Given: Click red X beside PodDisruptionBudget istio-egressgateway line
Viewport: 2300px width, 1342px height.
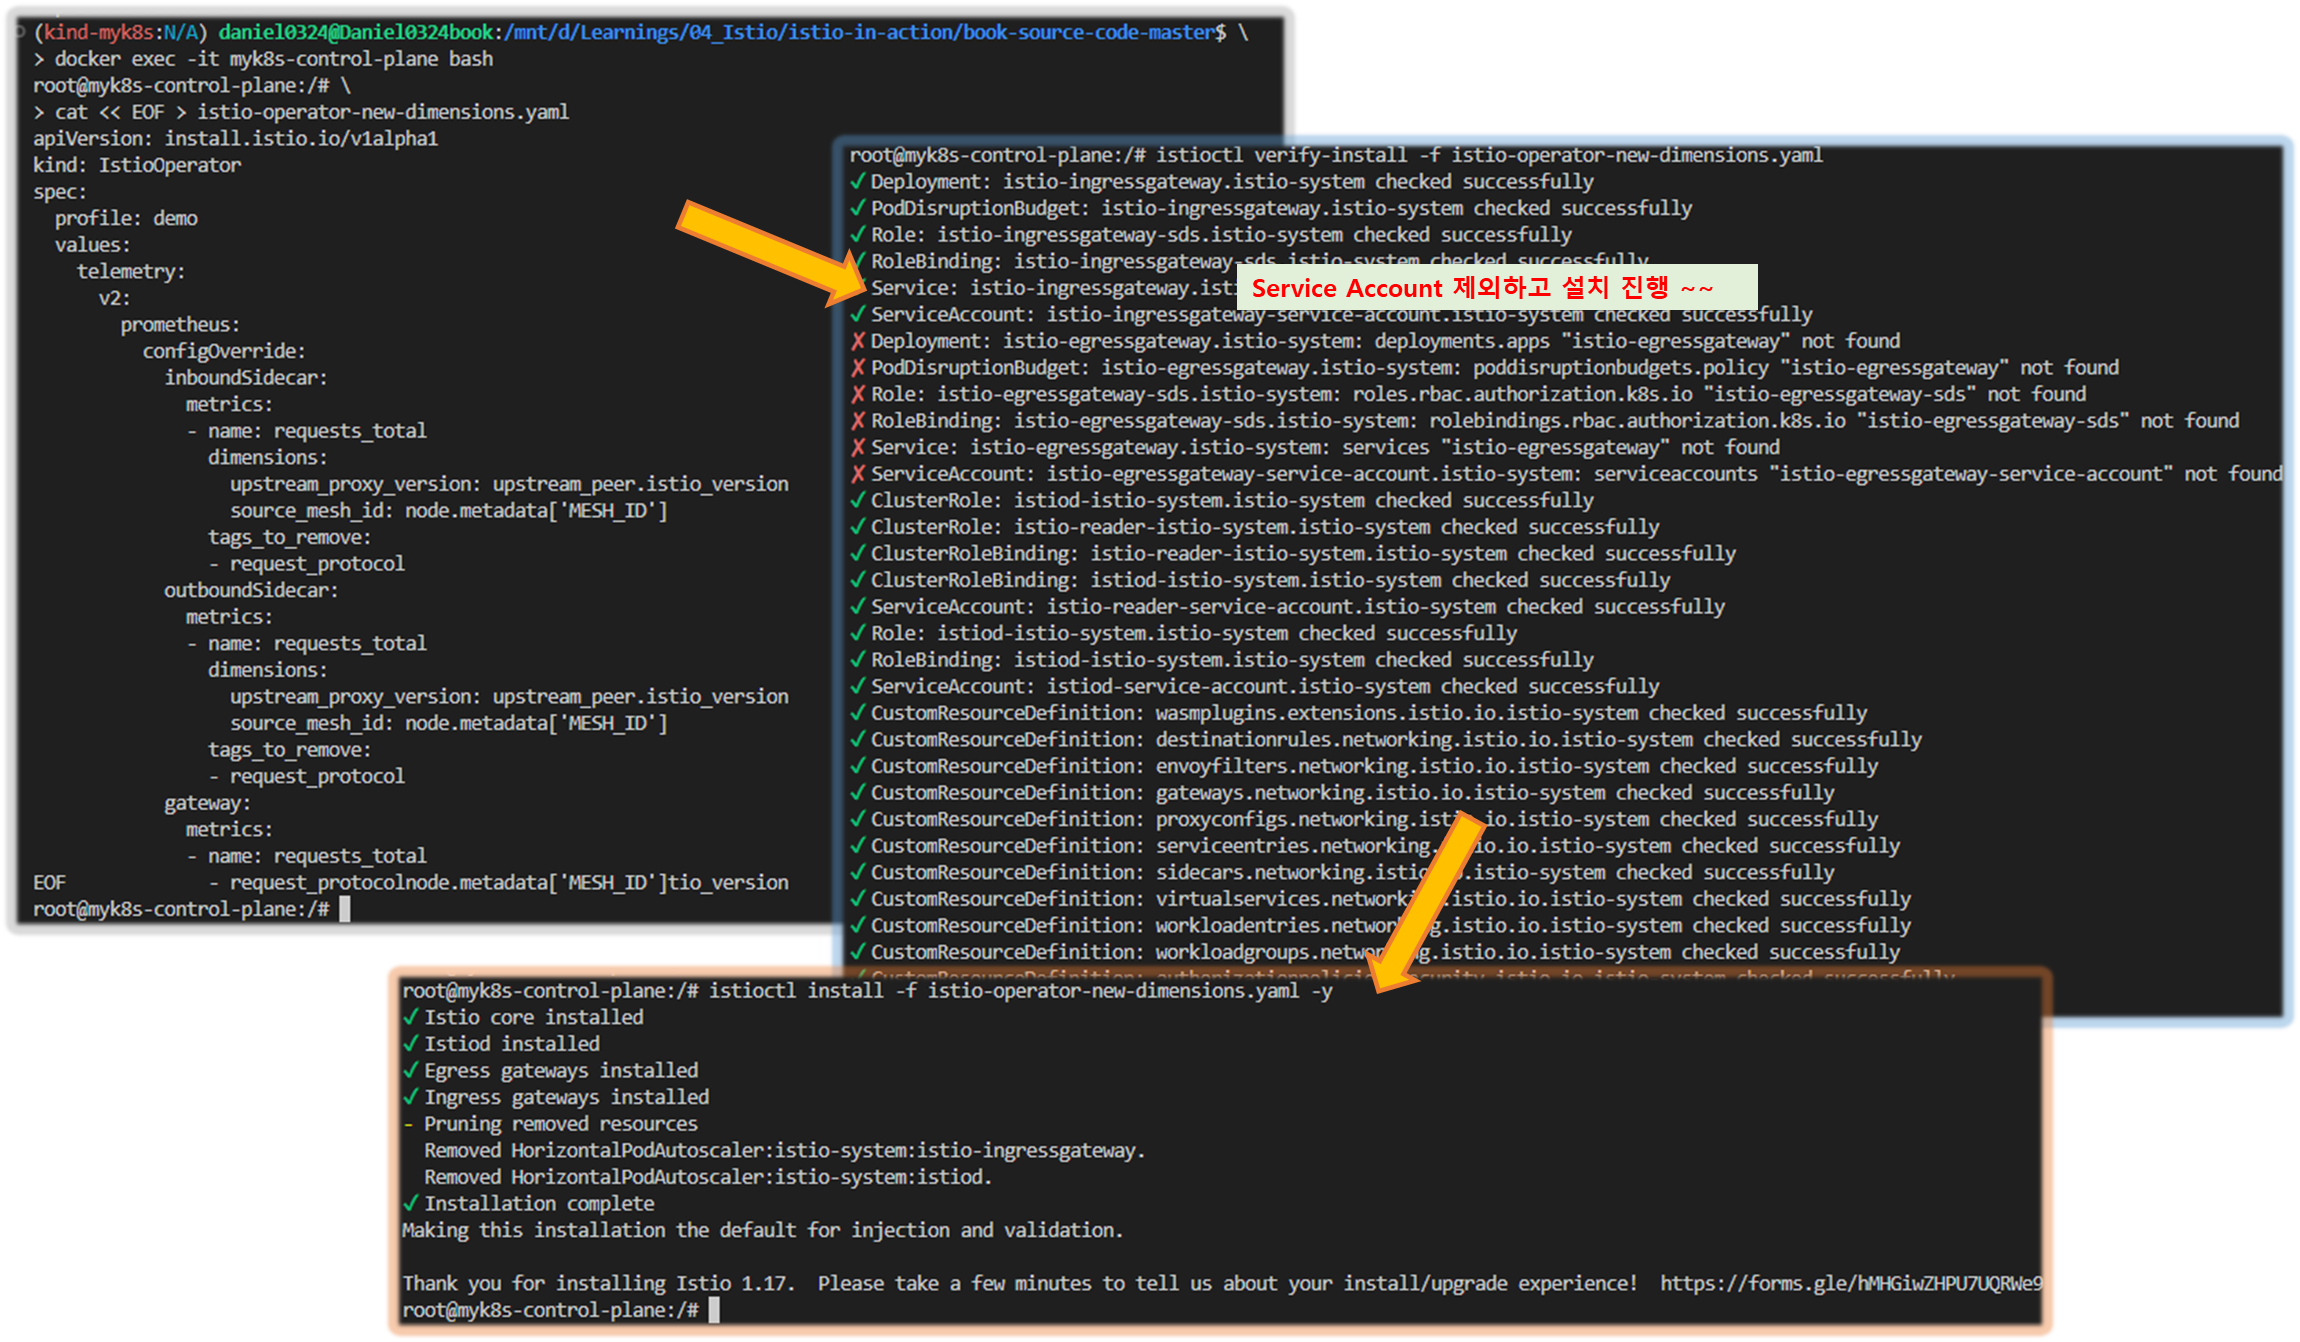Looking at the screenshot, I should (x=857, y=368).
